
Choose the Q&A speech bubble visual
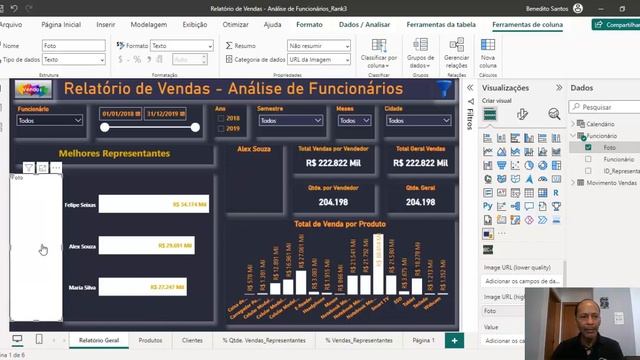click(x=529, y=206)
